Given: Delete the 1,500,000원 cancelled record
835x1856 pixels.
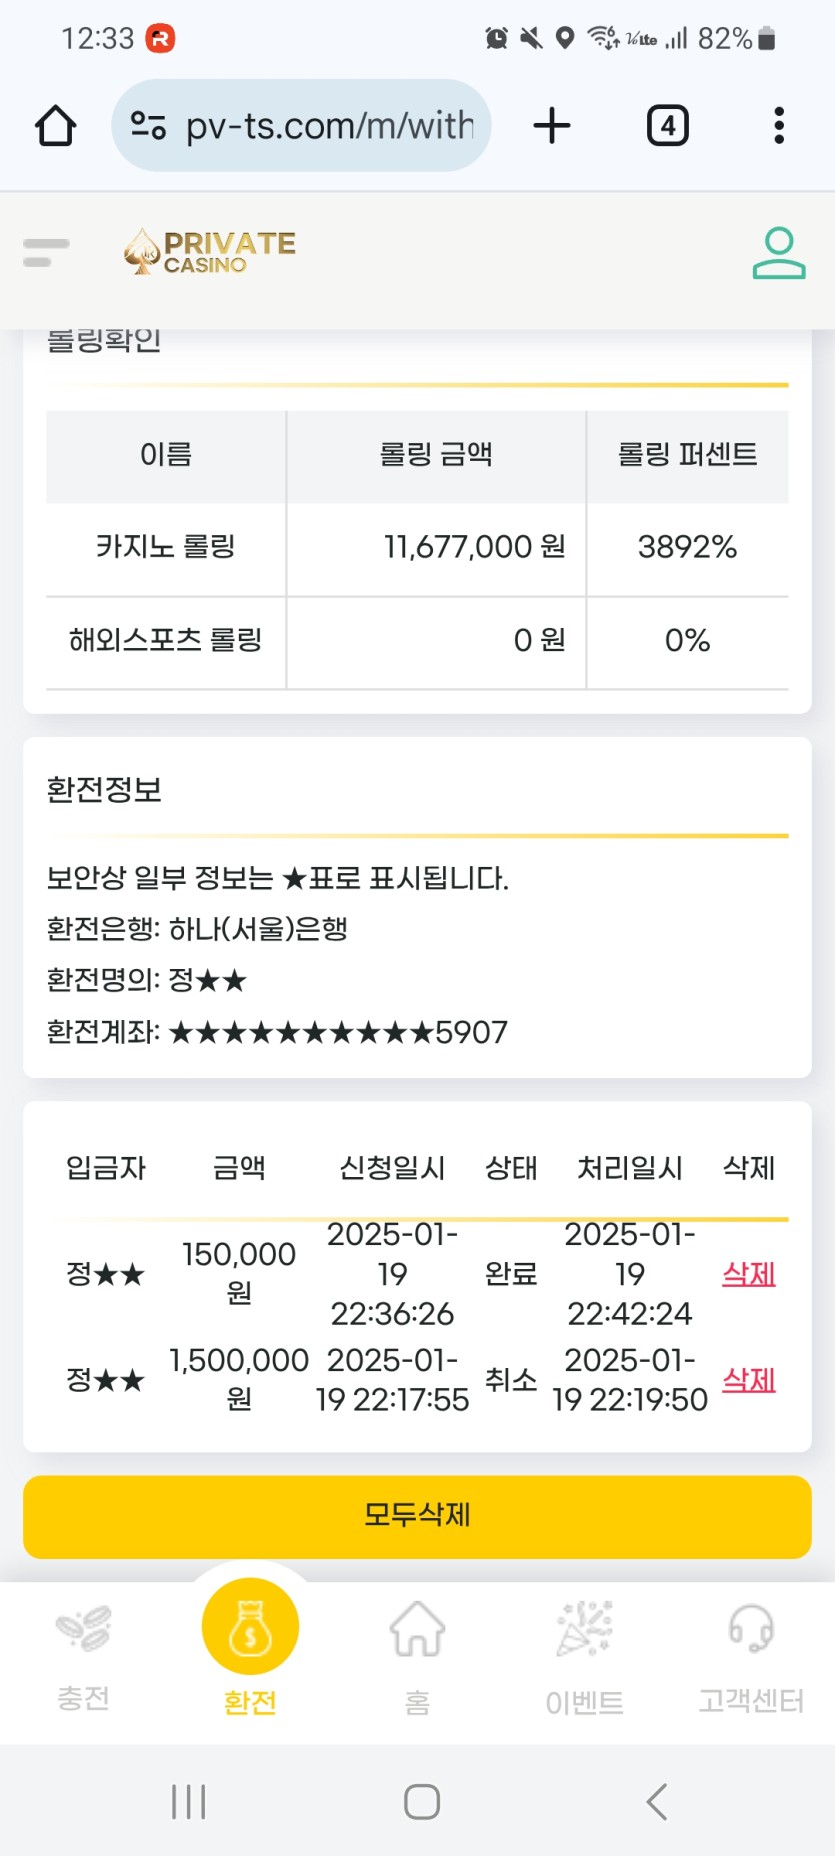Looking at the screenshot, I should click(749, 1380).
